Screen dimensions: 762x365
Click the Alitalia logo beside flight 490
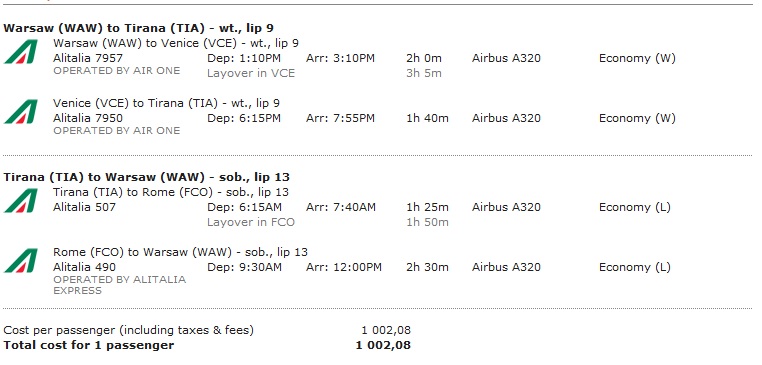click(x=21, y=261)
